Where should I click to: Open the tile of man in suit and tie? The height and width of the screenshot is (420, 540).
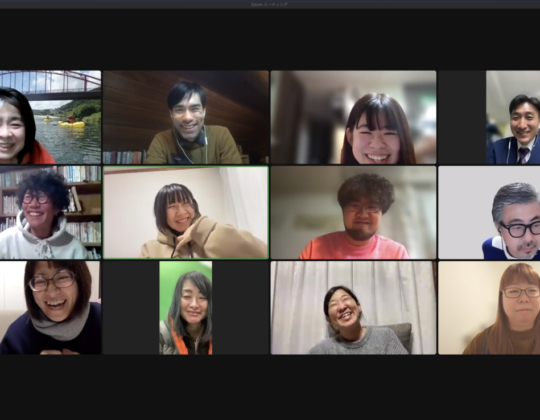(x=513, y=117)
